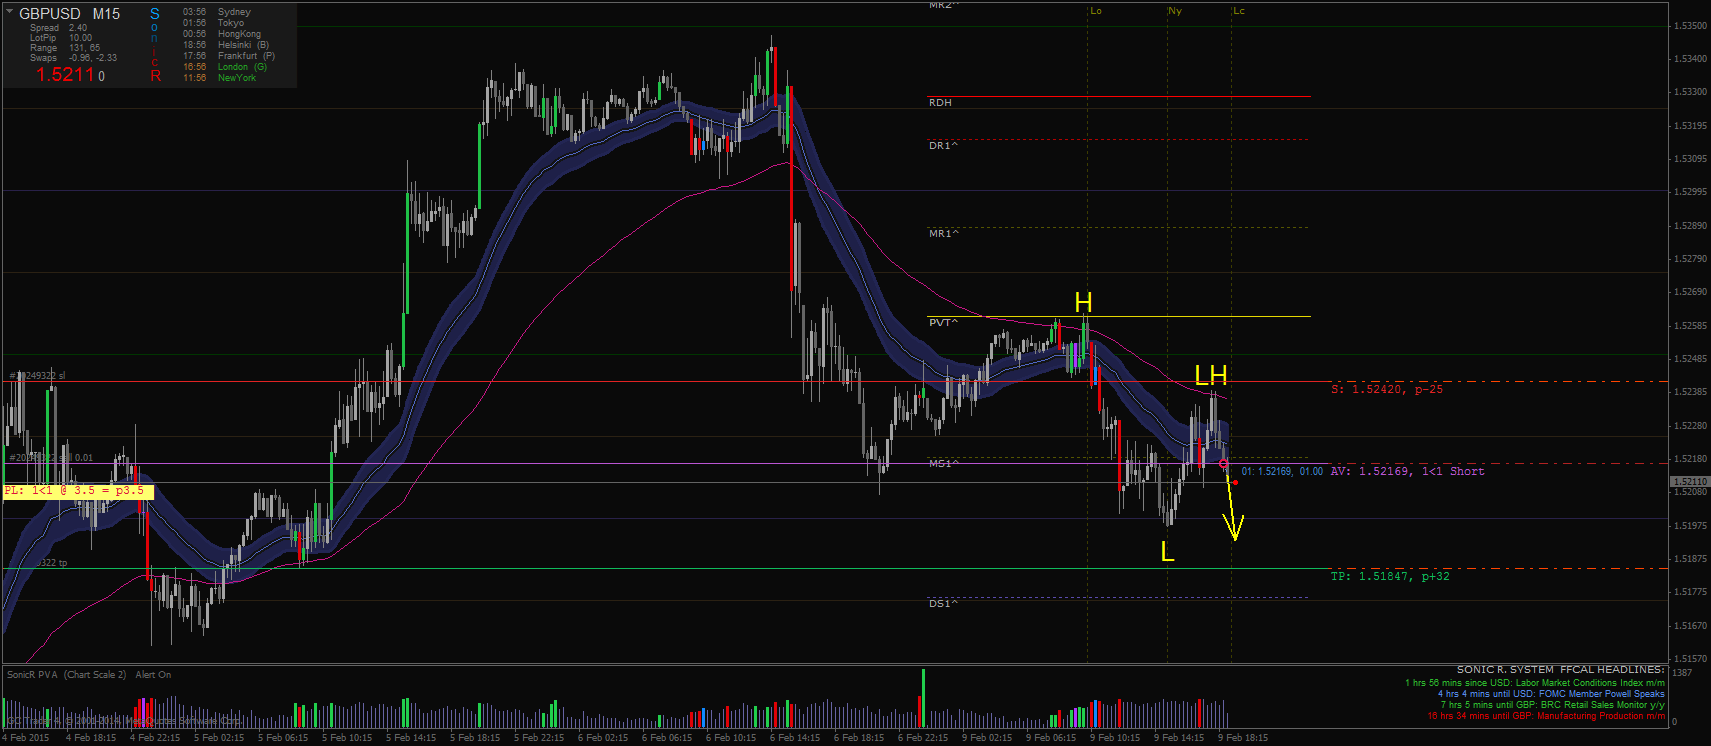Image resolution: width=1711 pixels, height=746 pixels.
Task: Click the Frankfurt (P) session clock
Action: [x=229, y=56]
